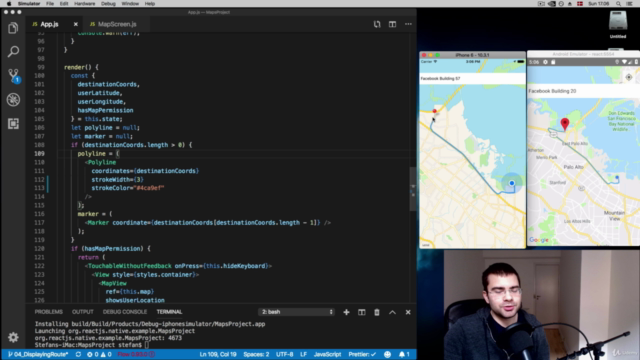Open the Search icon in activity bar
This screenshot has height=360, width=640.
(13, 51)
